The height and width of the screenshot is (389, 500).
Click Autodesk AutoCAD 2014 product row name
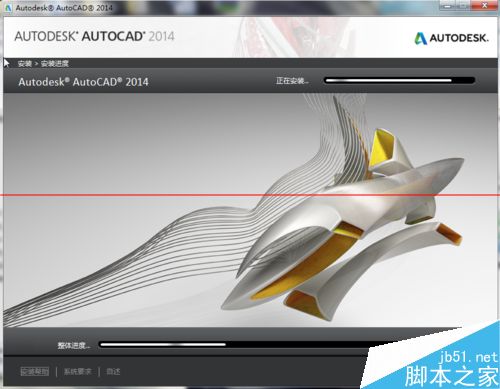83,82
